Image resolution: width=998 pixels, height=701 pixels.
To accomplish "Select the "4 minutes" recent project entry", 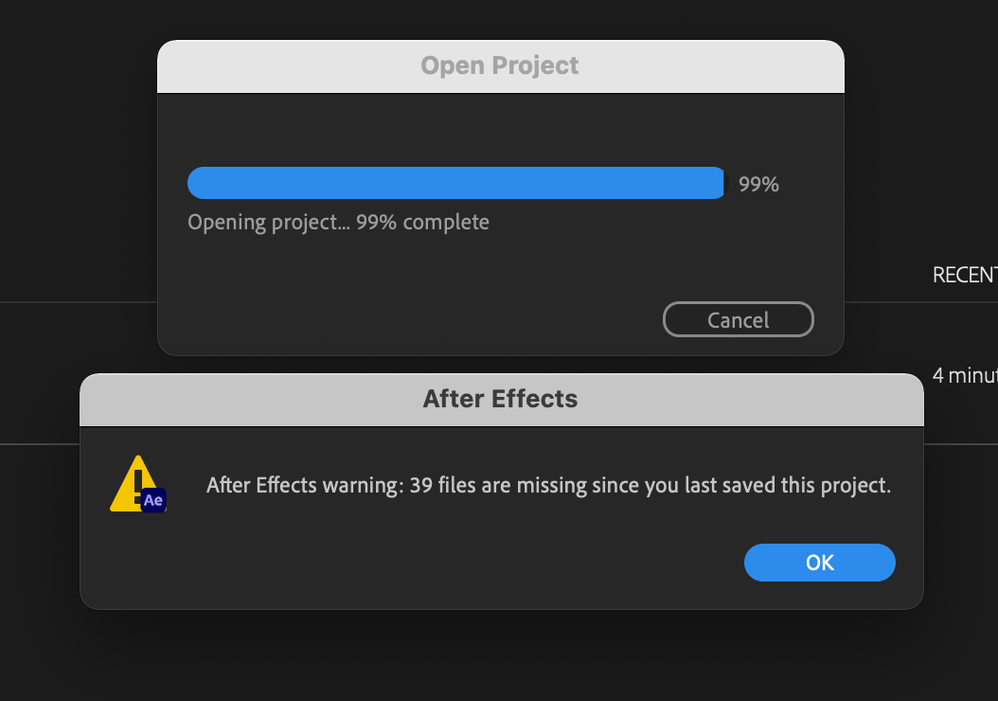I will point(964,376).
